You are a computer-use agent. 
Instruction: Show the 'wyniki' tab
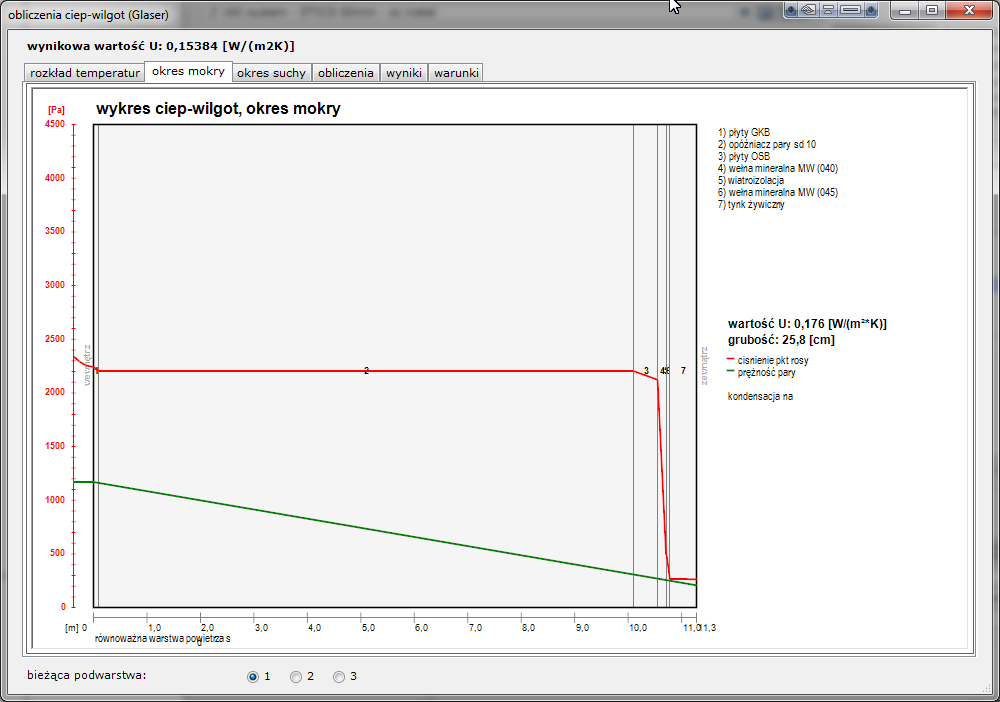tap(404, 73)
